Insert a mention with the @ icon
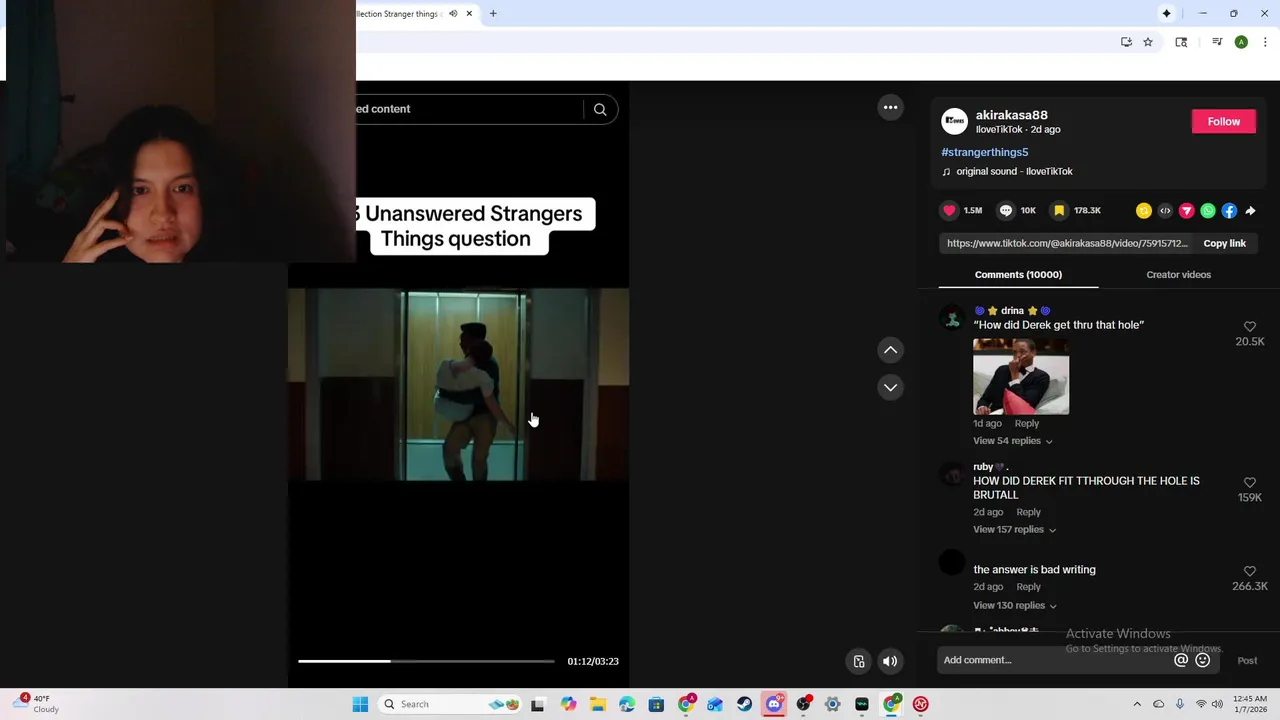This screenshot has height=720, width=1280. click(1181, 660)
